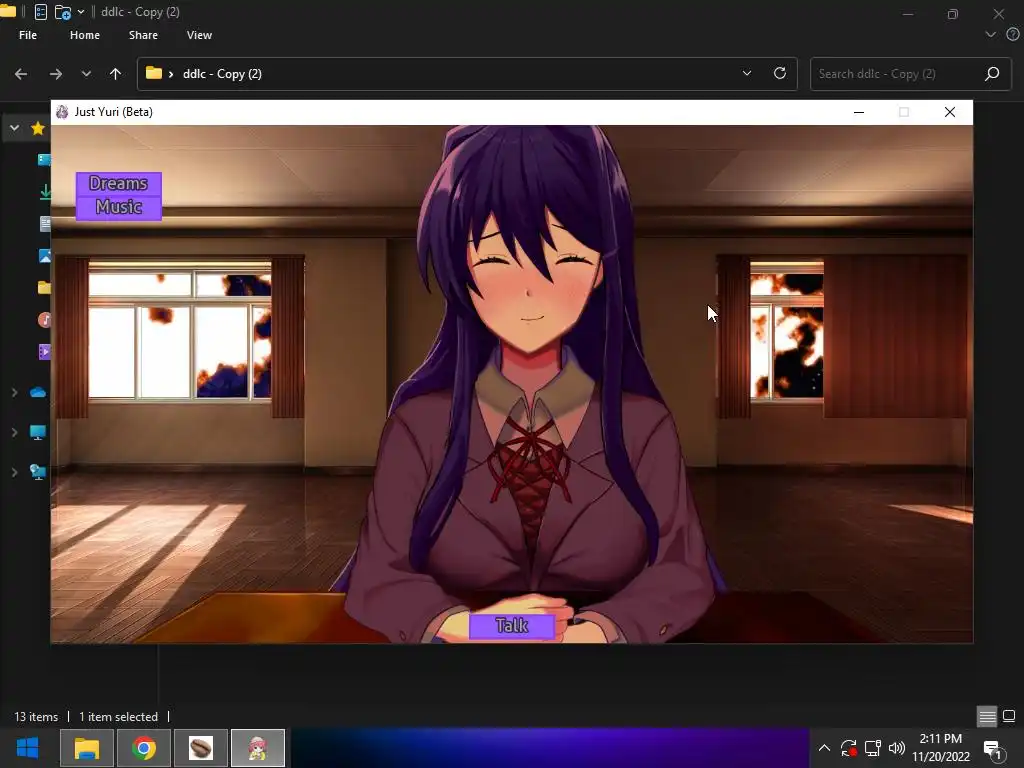Open Videos in the navigation pane
Image resolution: width=1024 pixels, height=768 pixels.
point(44,352)
